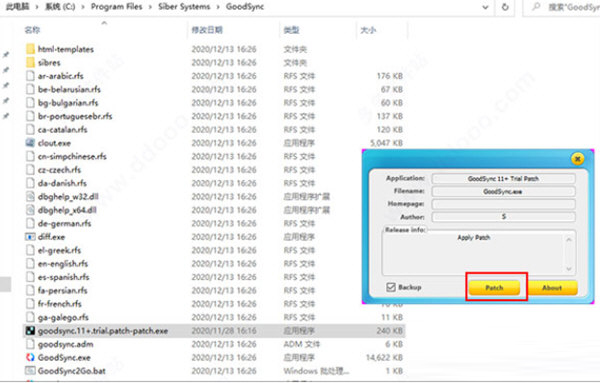
Task: Click the diff.exe application icon
Action: click(x=30, y=237)
